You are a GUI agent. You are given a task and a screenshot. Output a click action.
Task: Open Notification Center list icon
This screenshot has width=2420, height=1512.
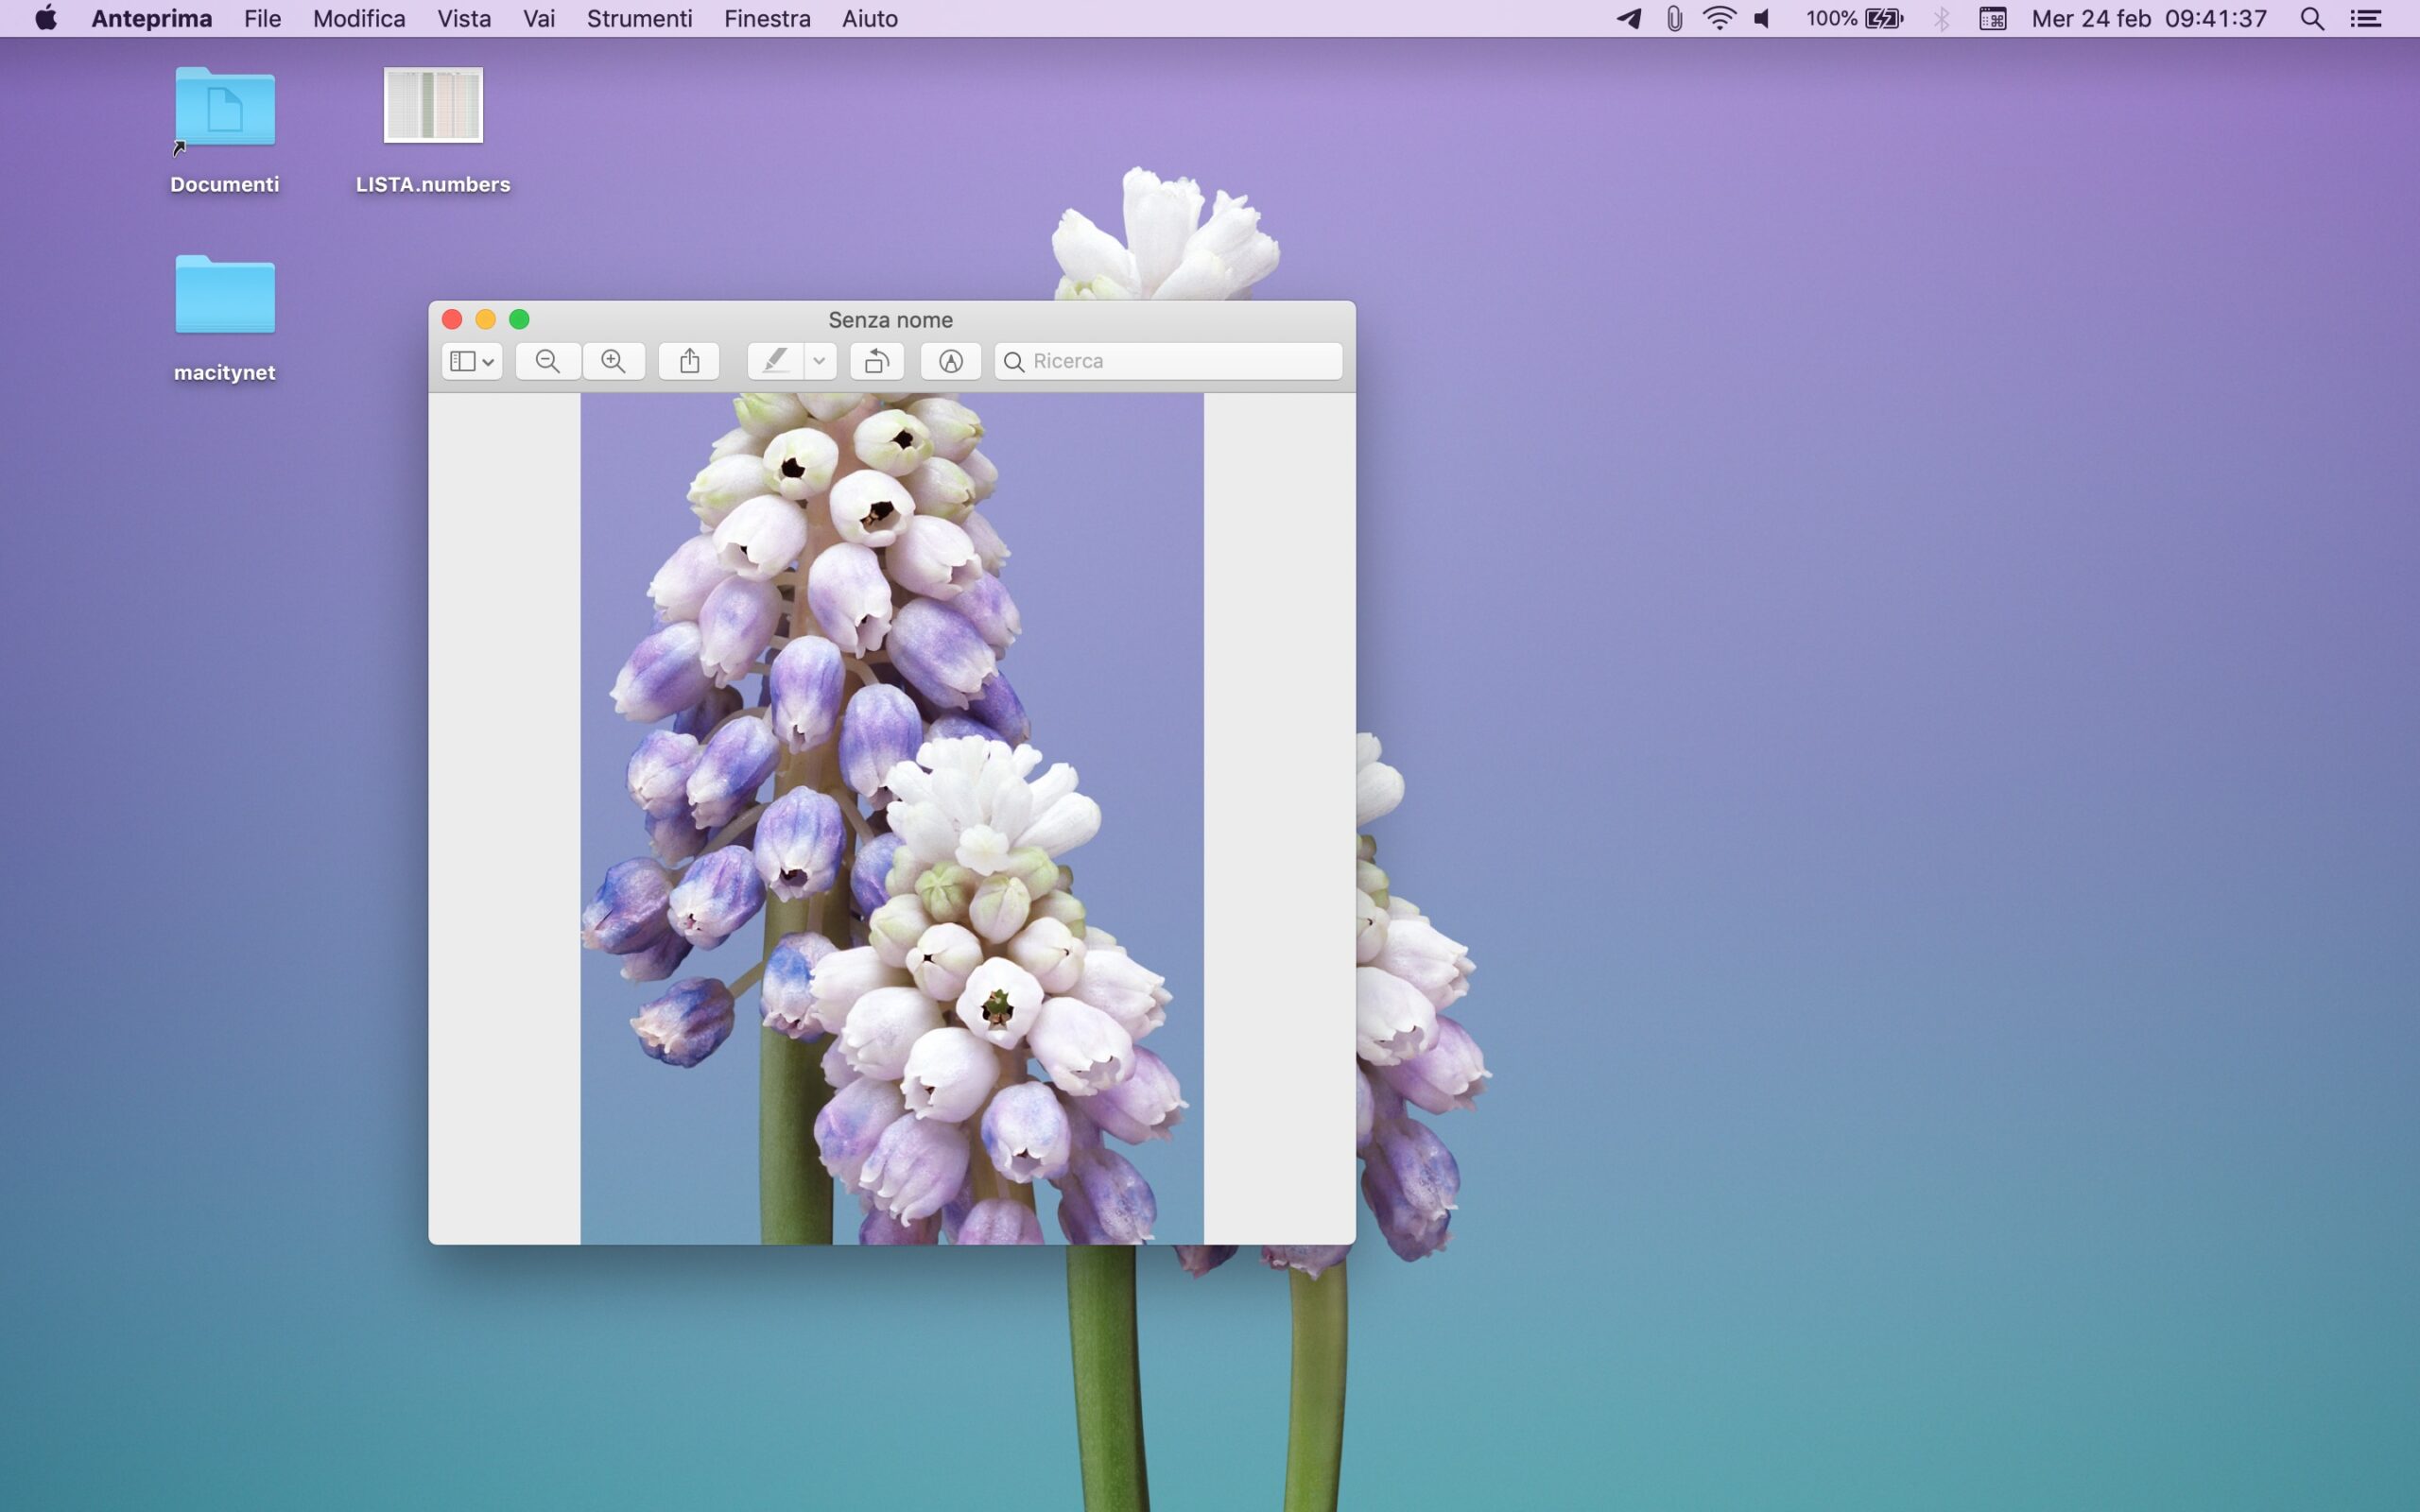tap(2366, 19)
